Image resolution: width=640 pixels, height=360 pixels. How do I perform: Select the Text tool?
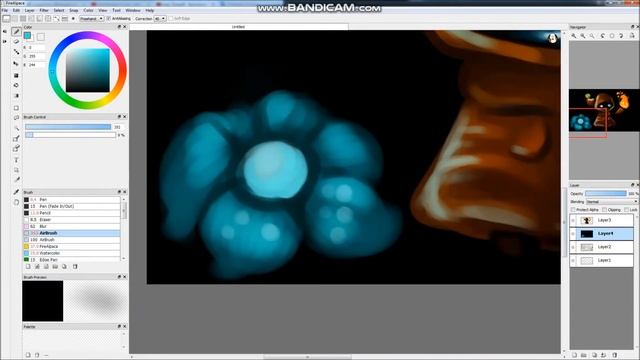pyautogui.click(x=16, y=160)
